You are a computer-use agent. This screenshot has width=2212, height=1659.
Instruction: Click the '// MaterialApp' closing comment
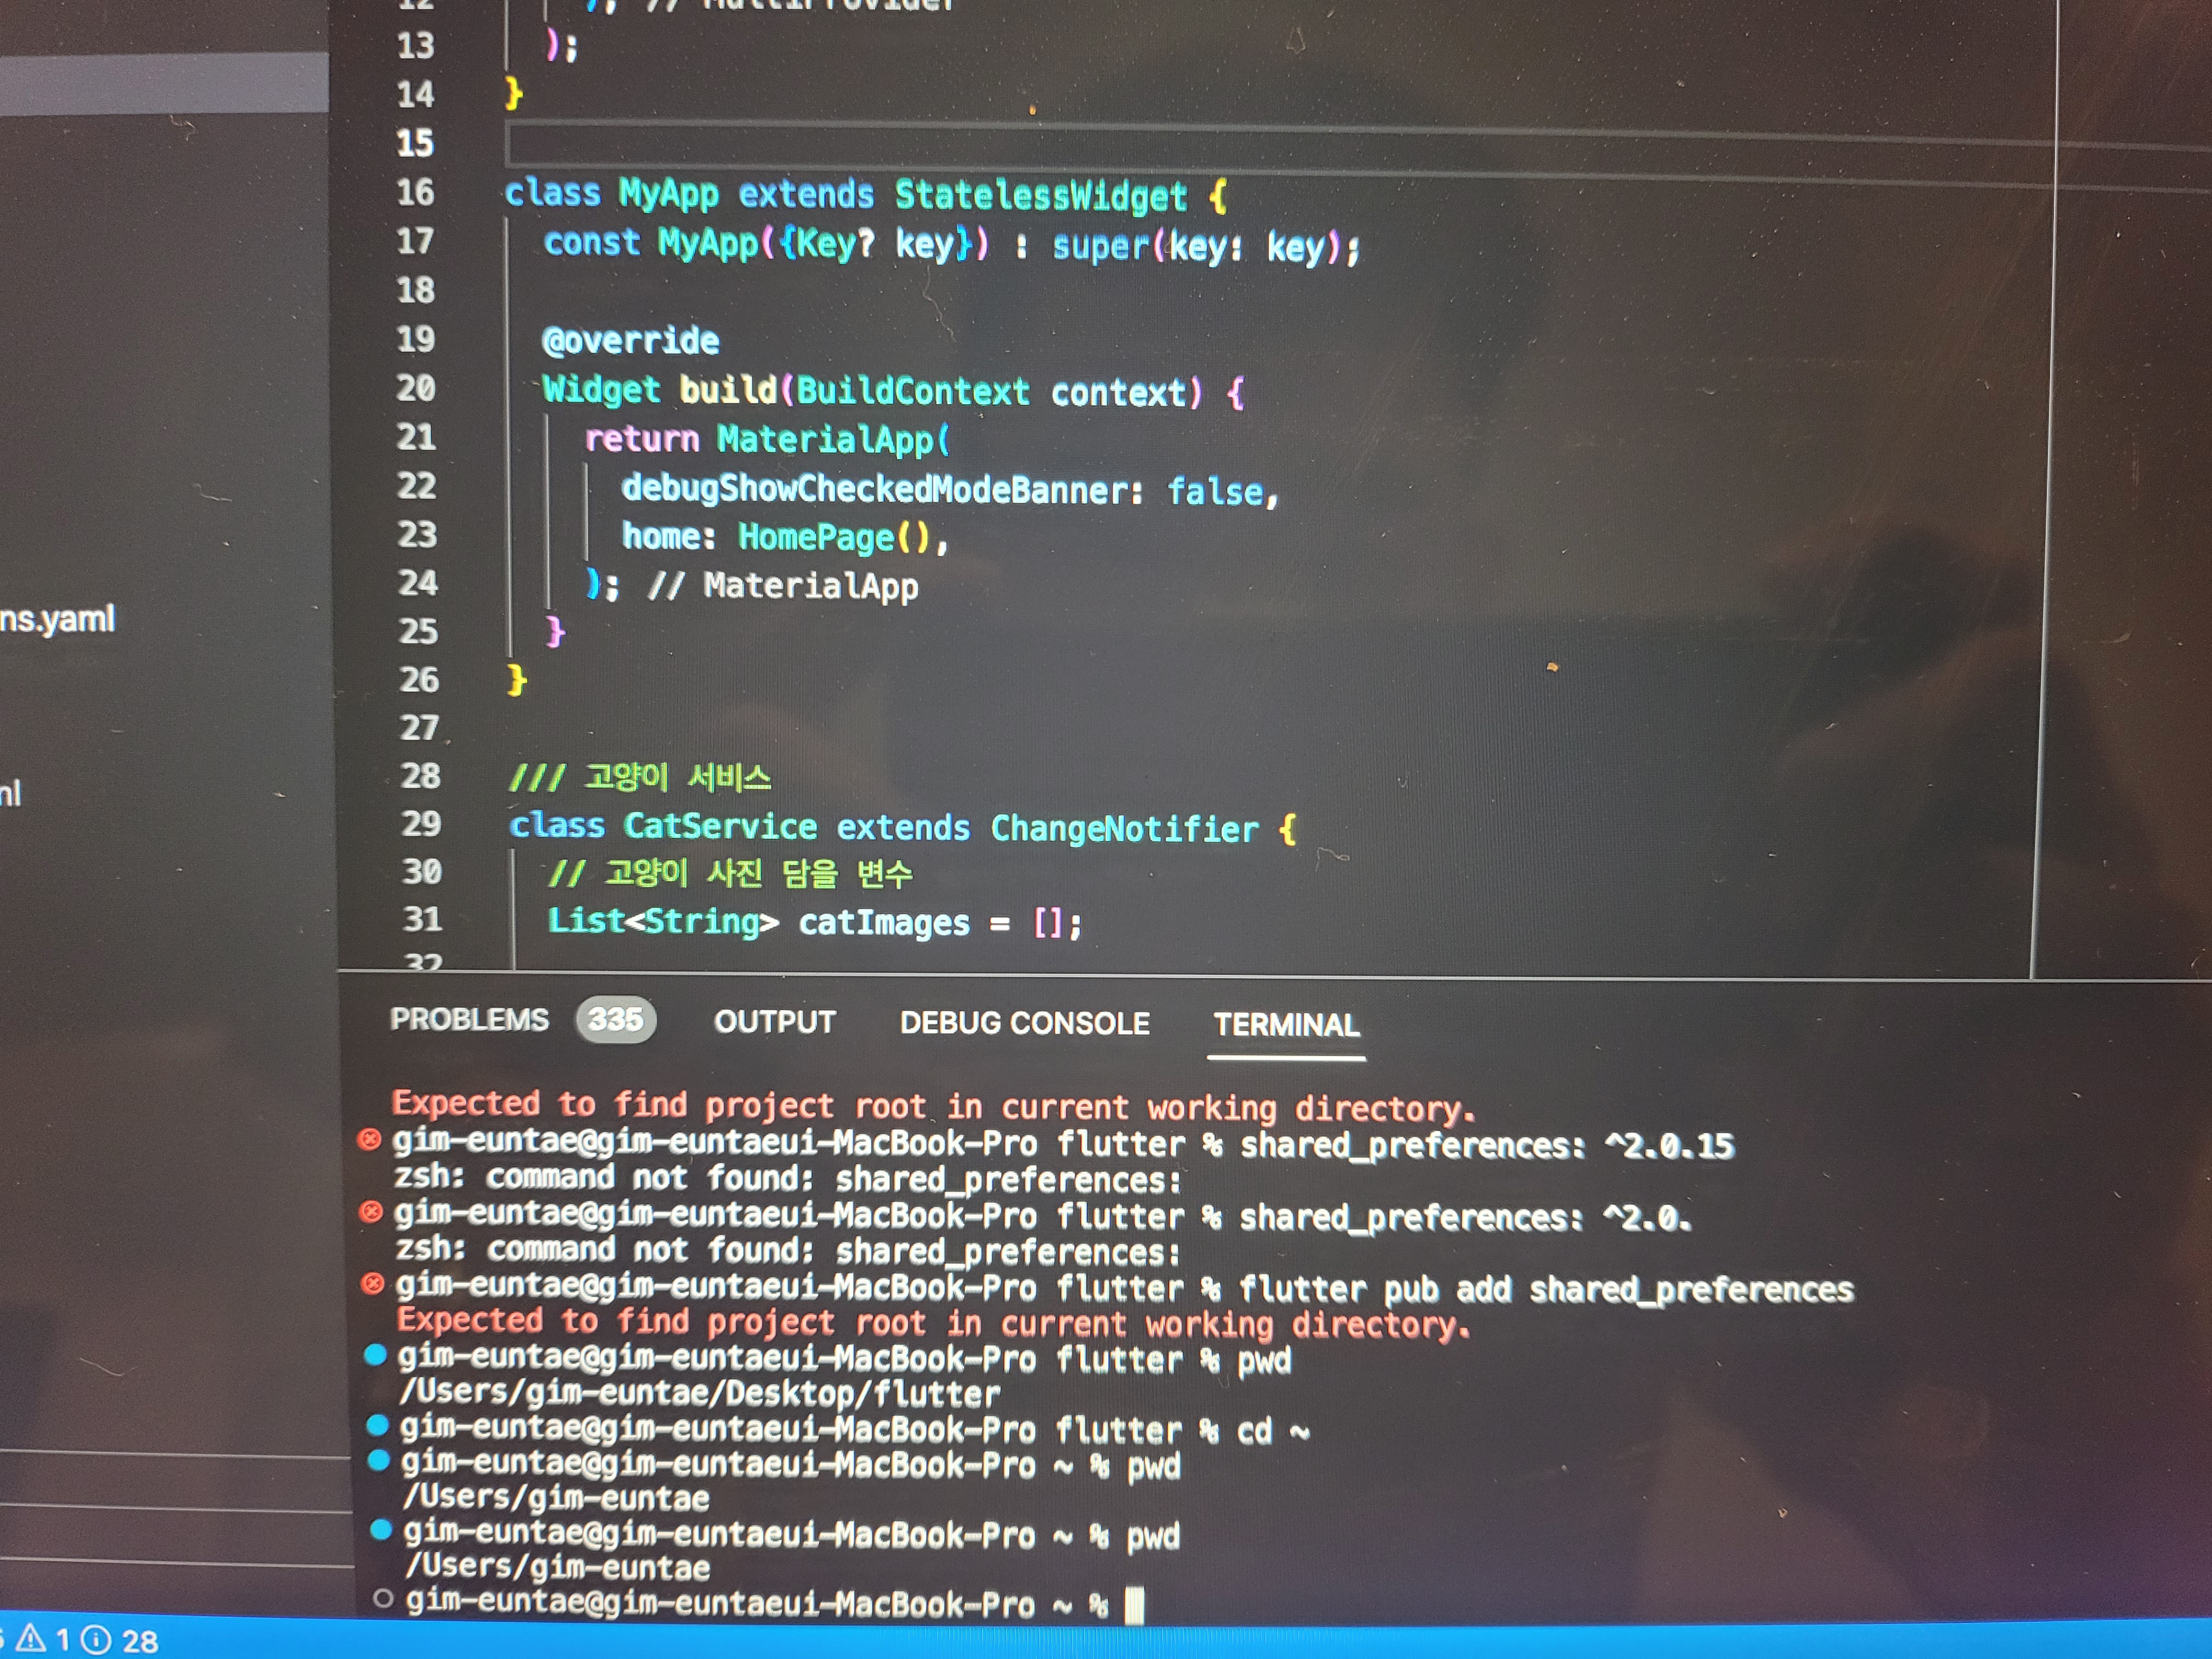(783, 585)
